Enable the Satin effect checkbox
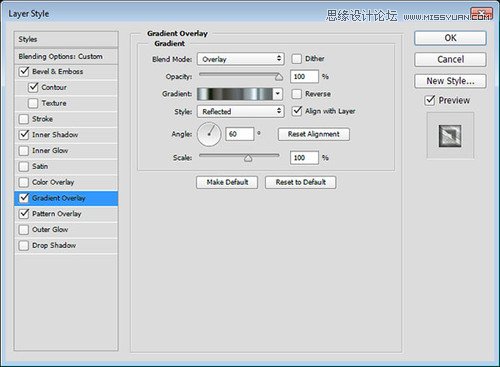 [x=24, y=166]
